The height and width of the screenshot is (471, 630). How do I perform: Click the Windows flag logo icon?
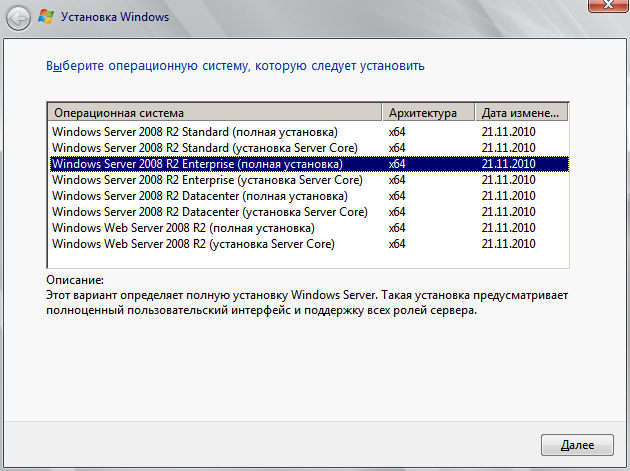pyautogui.click(x=46, y=17)
